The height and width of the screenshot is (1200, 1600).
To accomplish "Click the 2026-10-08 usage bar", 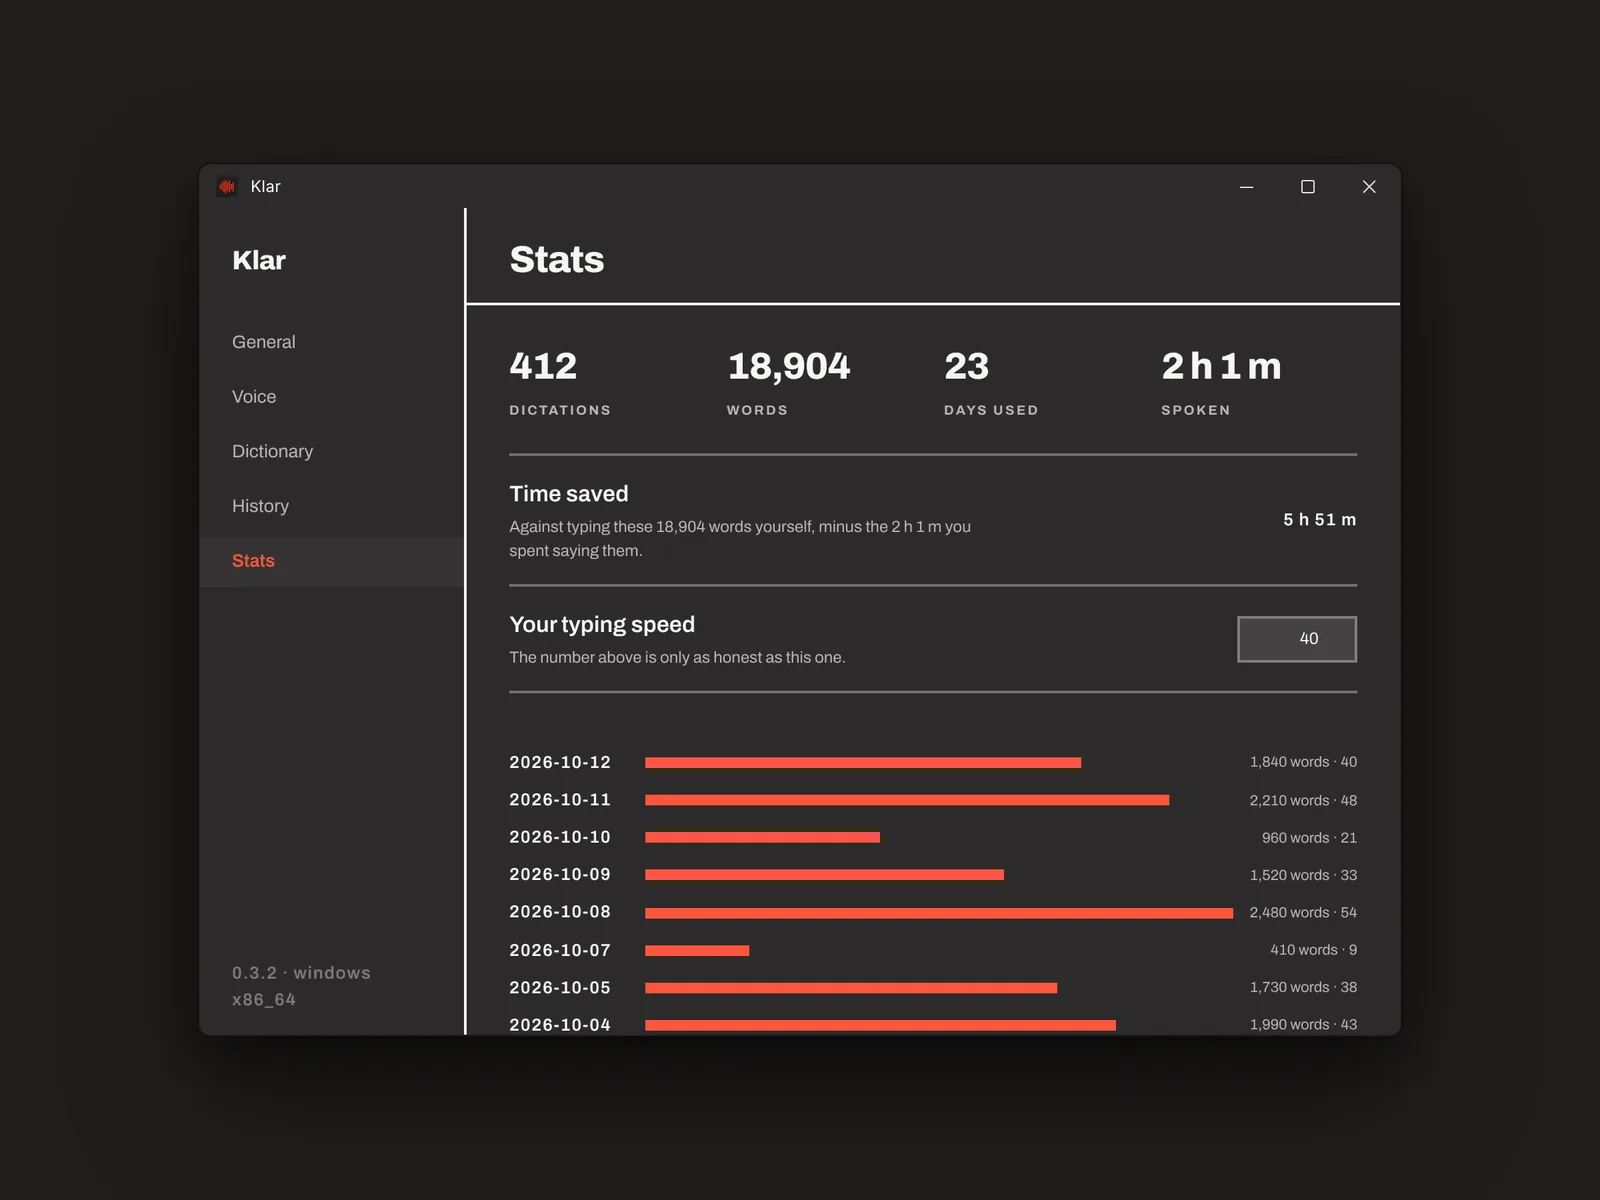I will (939, 913).
